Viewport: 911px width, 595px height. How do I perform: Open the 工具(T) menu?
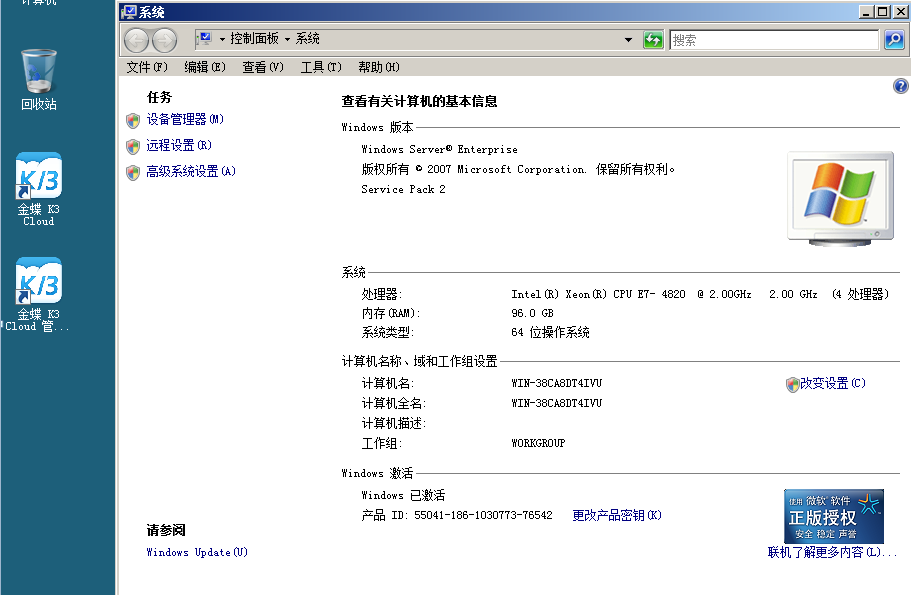pos(321,67)
